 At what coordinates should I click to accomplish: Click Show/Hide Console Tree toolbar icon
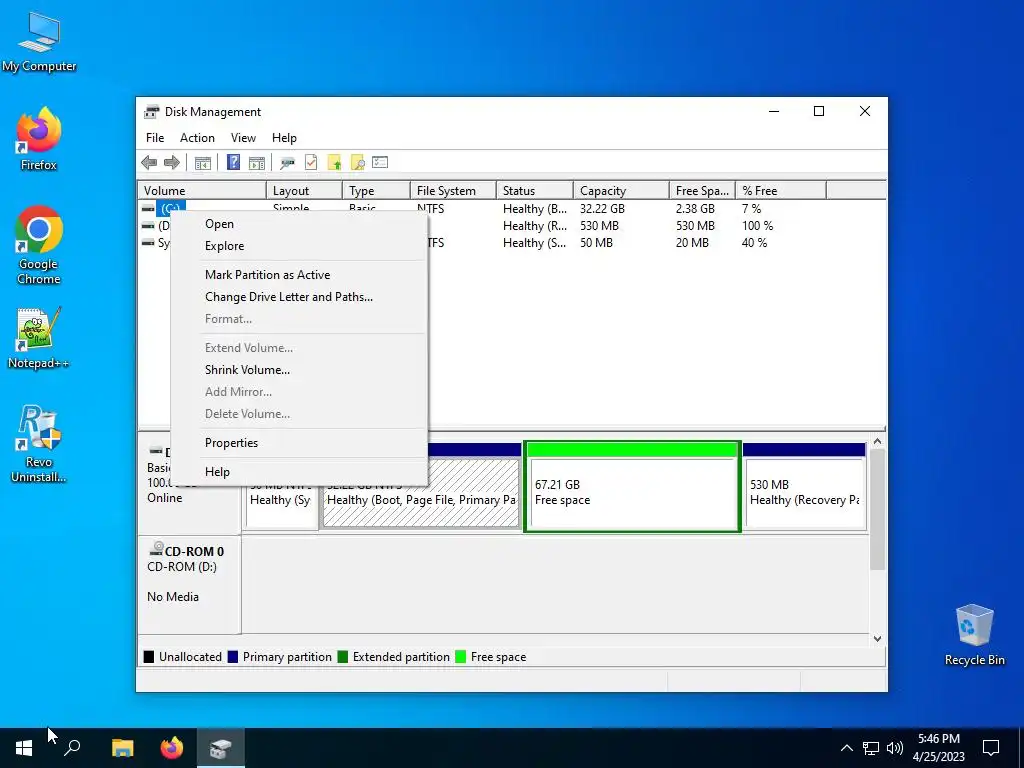click(202, 163)
